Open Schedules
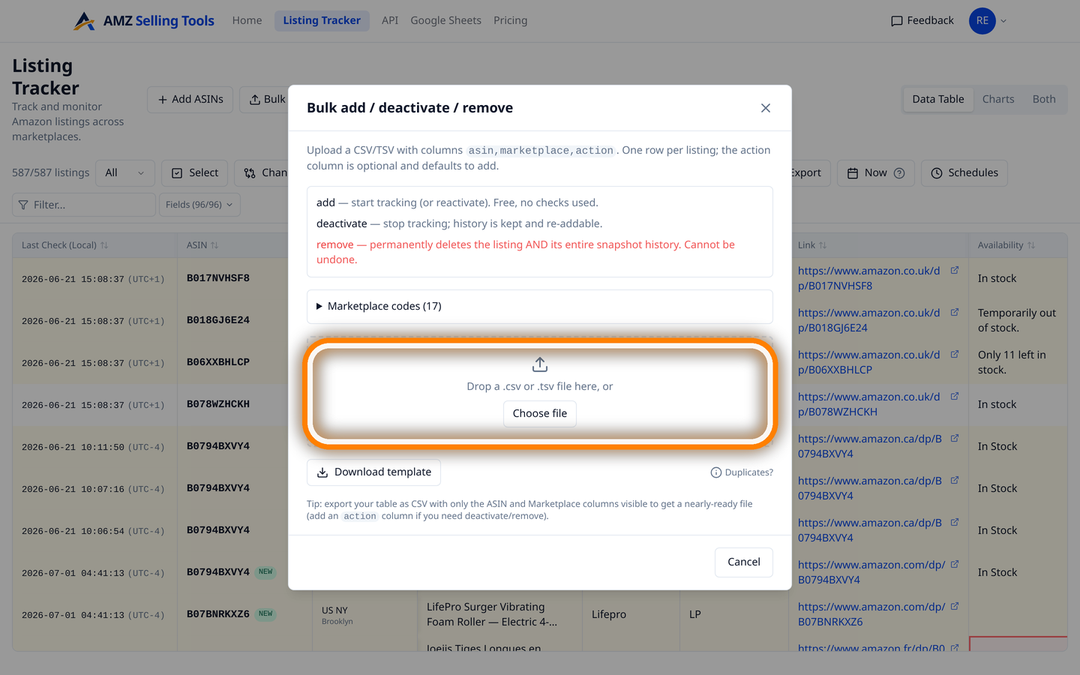Screen dimensions: 1080x675 coord(964,173)
